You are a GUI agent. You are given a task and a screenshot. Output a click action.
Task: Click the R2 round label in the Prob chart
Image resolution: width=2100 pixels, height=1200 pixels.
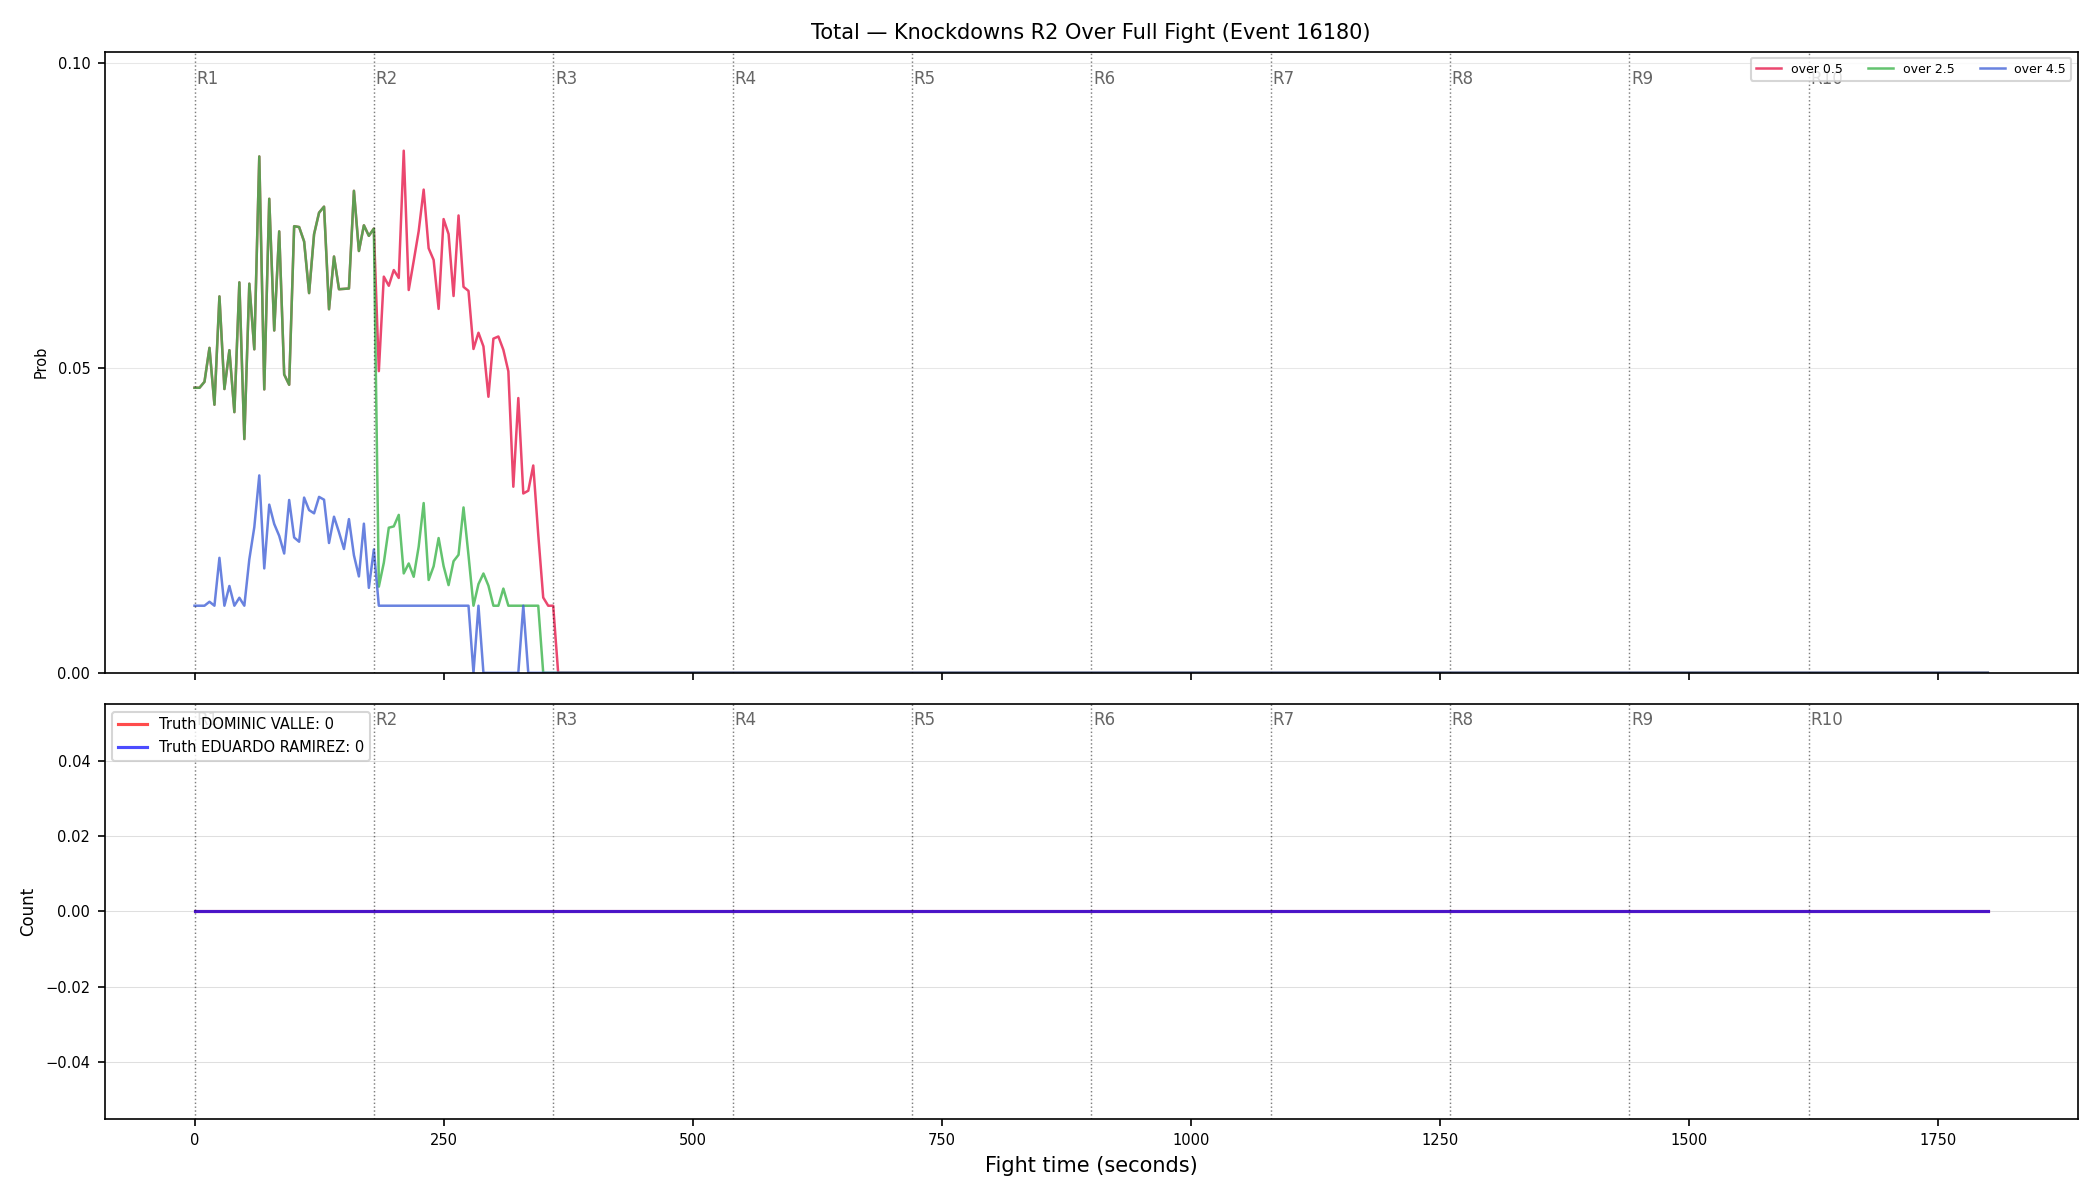[386, 78]
